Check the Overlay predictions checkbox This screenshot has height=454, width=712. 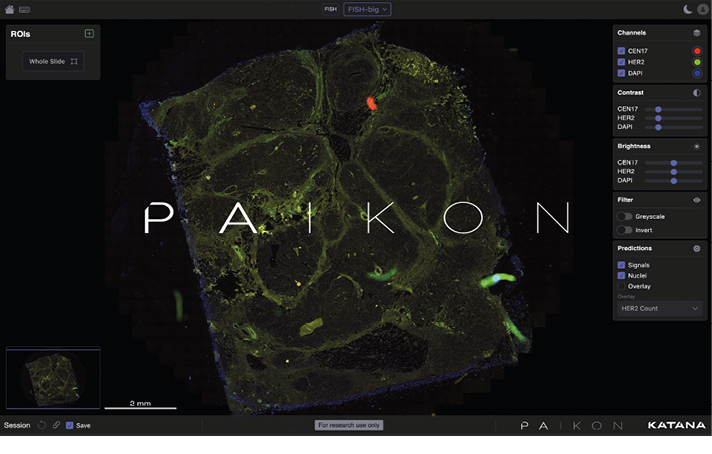[621, 286]
